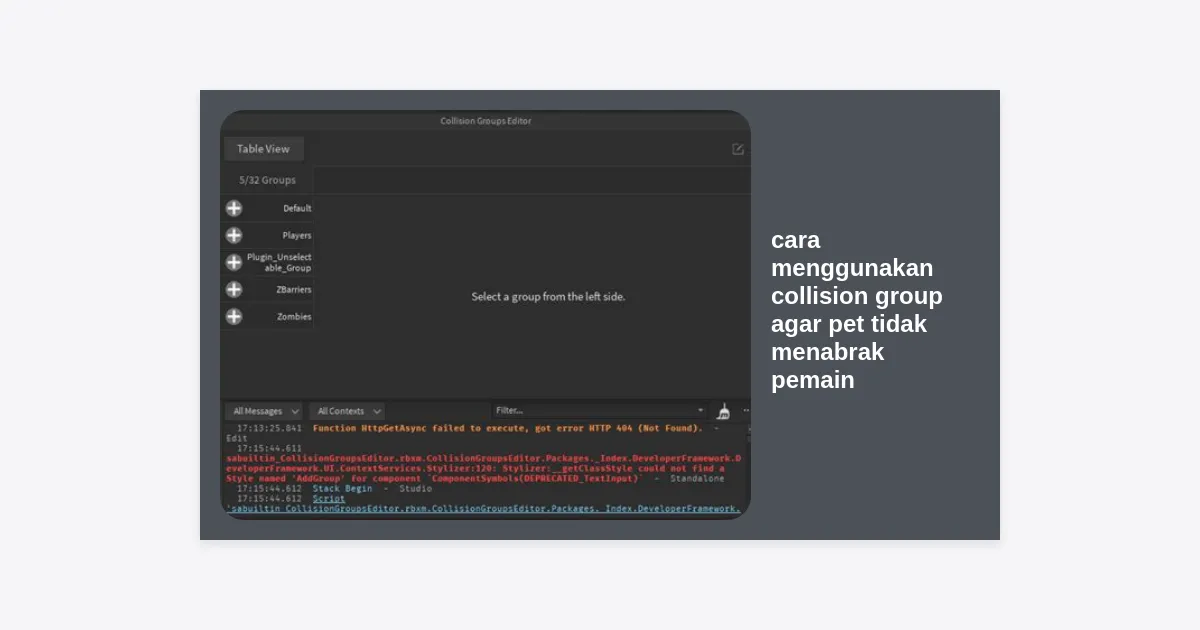Click the 5/32 Groups counter label
This screenshot has height=630, width=1200.
pos(267,180)
